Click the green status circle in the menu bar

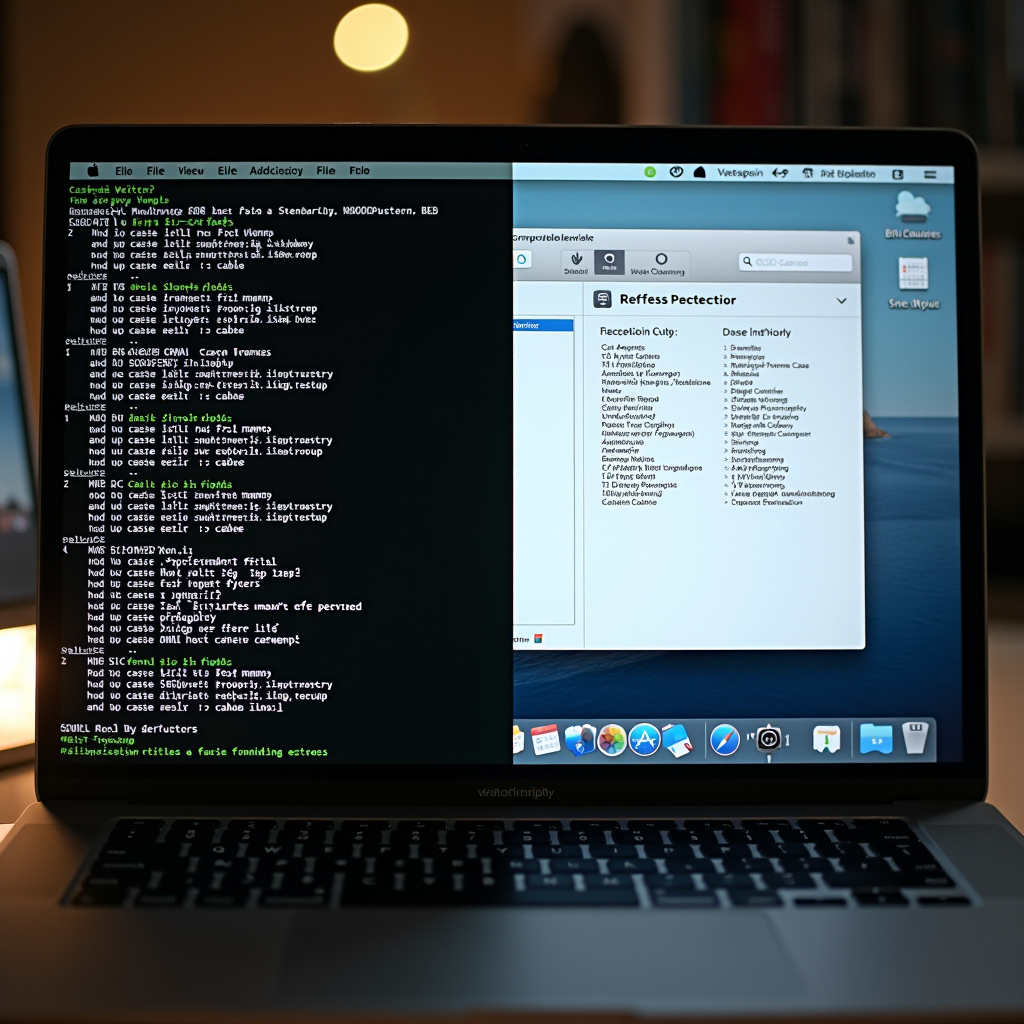tap(650, 172)
